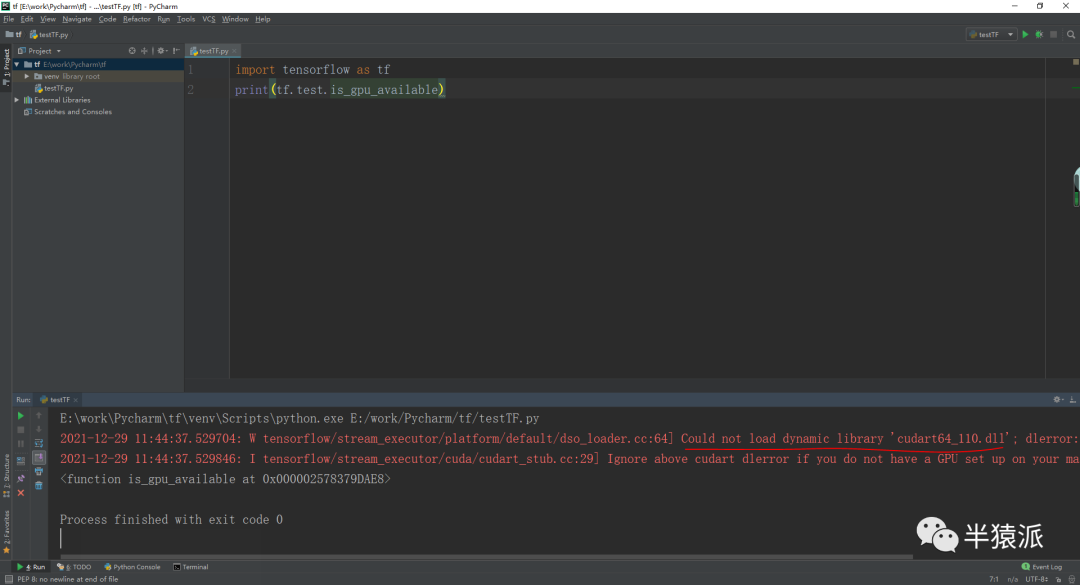Image resolution: width=1080 pixels, height=585 pixels.
Task: Start debugging with the green bug icon
Action: point(1039,34)
